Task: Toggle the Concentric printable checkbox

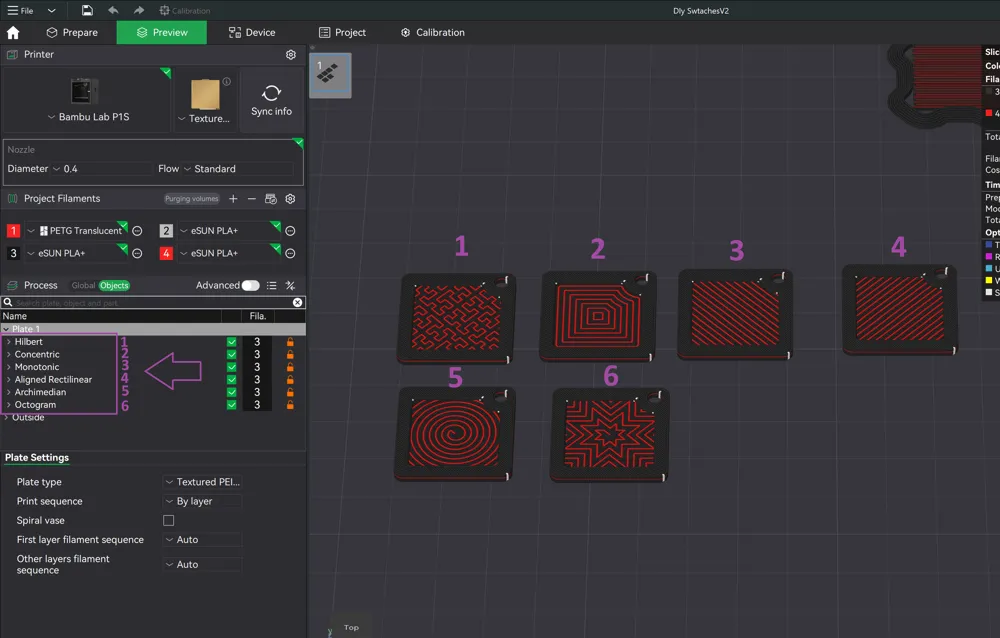Action: click(x=232, y=355)
